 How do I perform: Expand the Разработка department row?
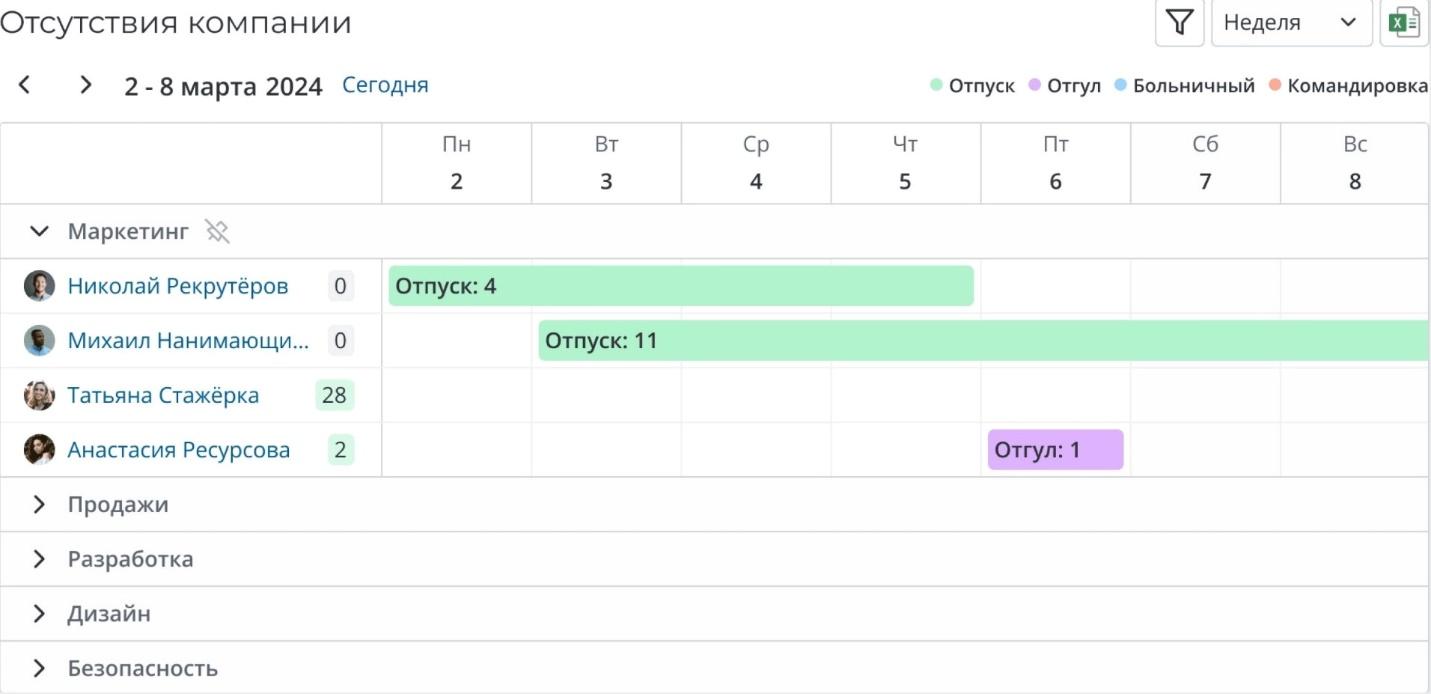point(39,559)
